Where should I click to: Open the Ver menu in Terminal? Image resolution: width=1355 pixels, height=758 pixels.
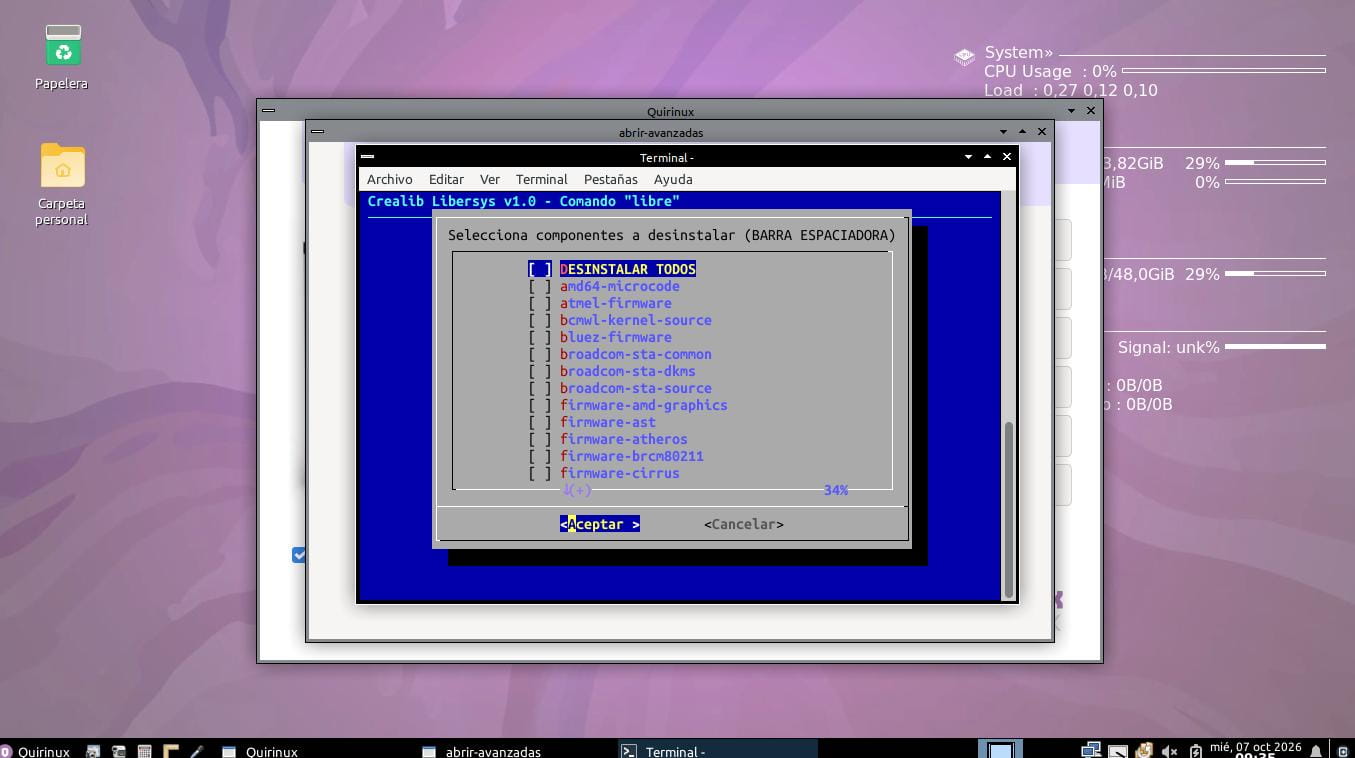pyautogui.click(x=490, y=179)
